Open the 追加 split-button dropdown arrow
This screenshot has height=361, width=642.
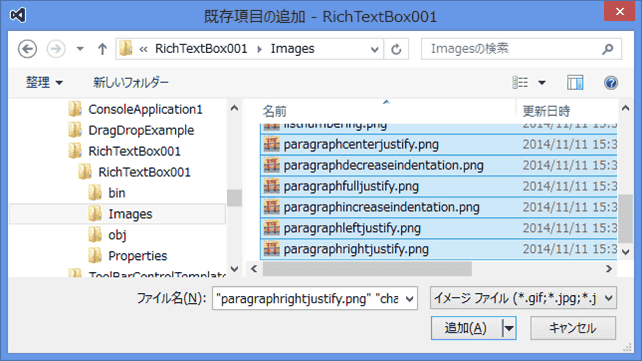click(x=509, y=328)
